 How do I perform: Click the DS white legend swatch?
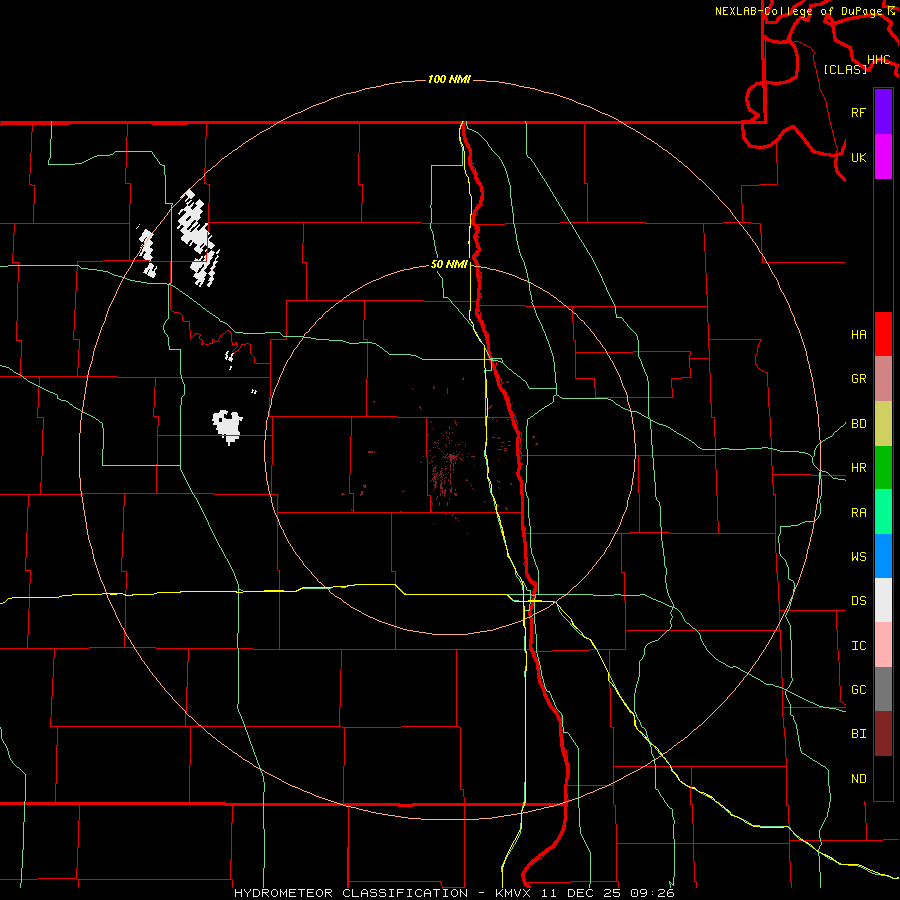point(883,600)
